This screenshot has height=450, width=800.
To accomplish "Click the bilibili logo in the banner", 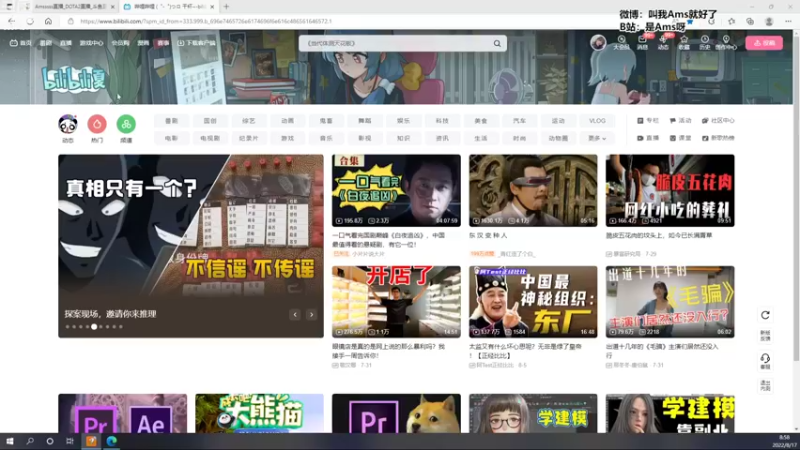I will [73, 79].
